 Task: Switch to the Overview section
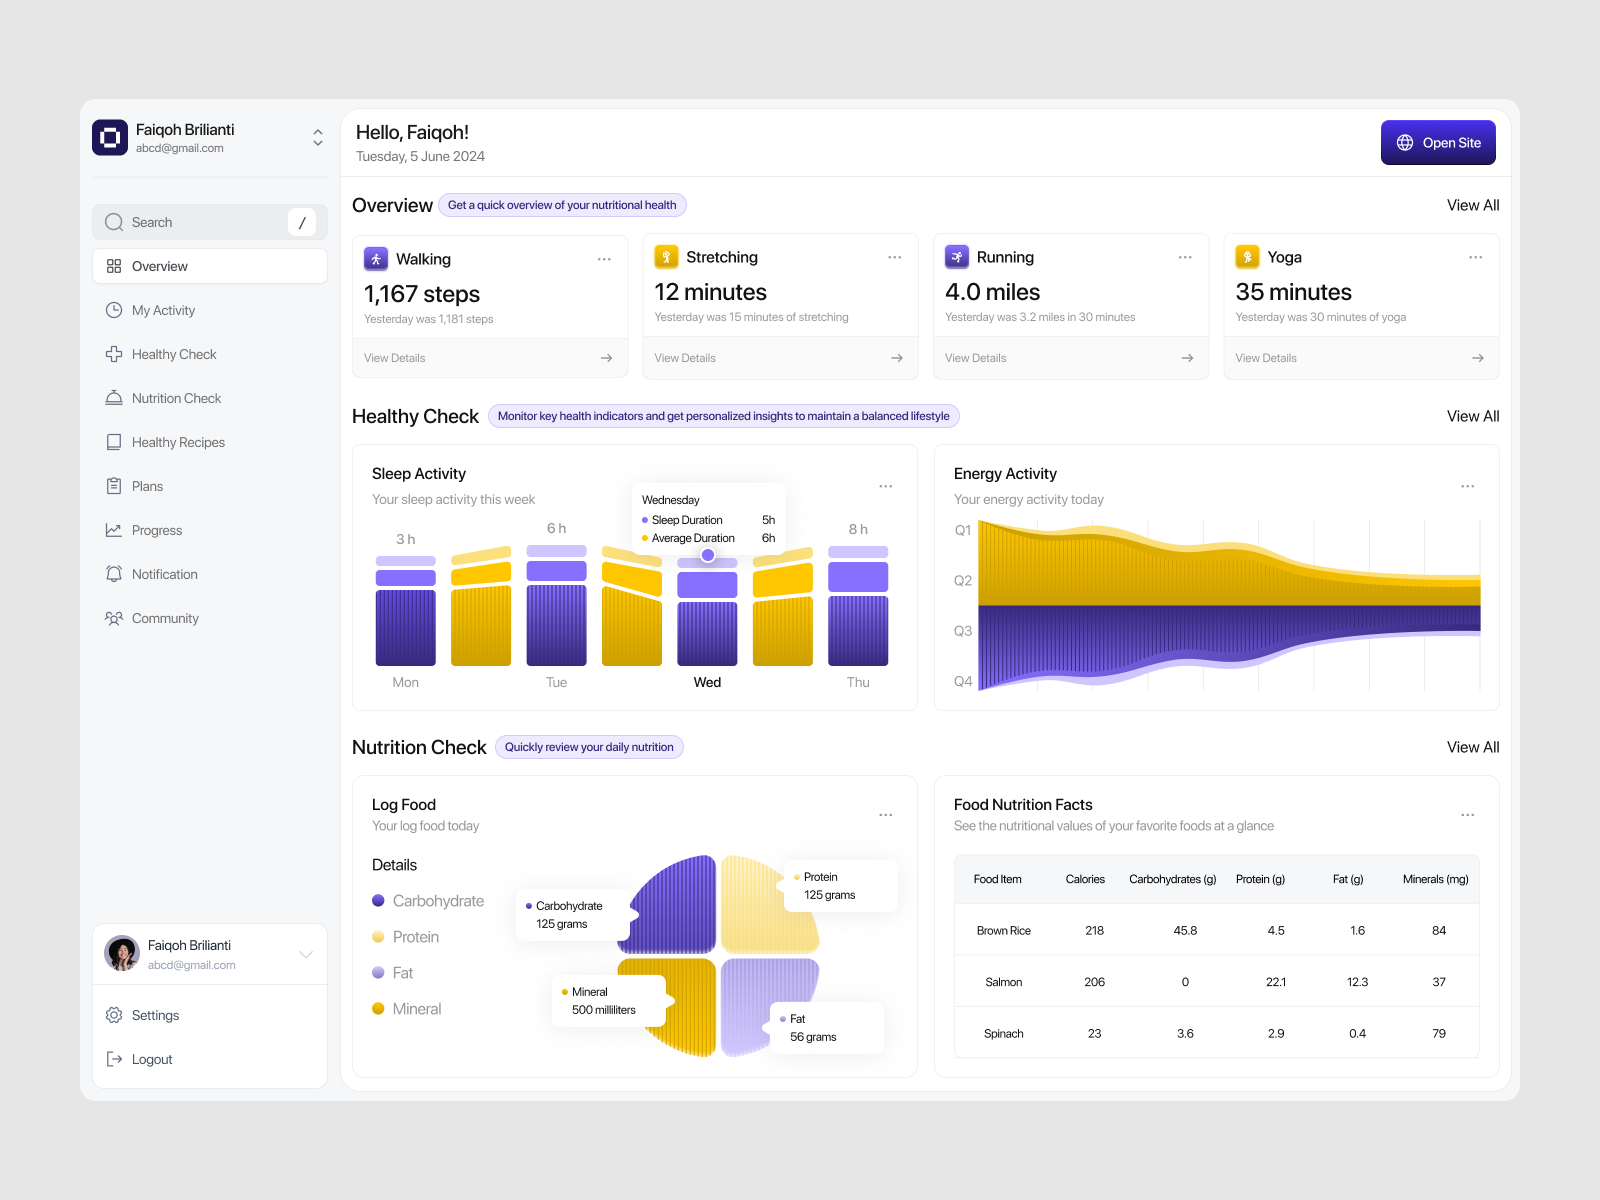160,266
